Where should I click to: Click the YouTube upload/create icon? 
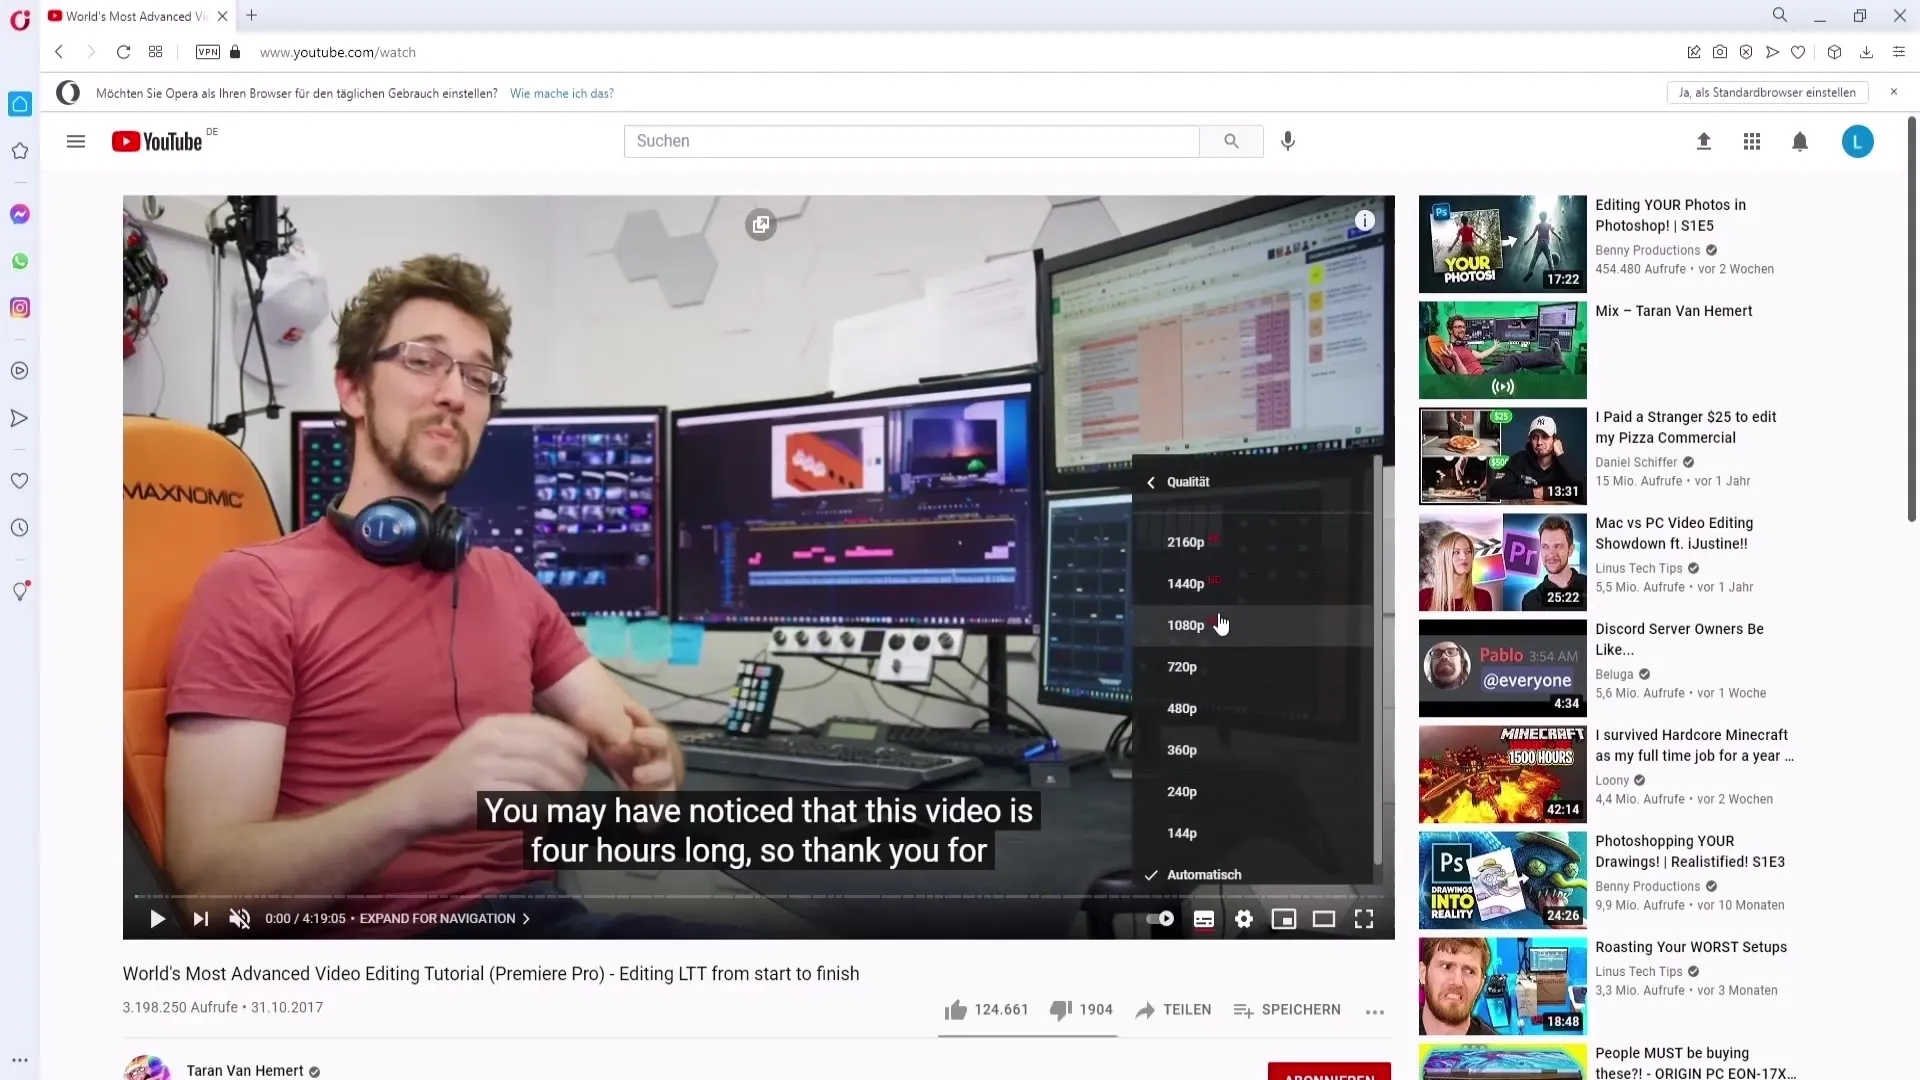click(1704, 141)
